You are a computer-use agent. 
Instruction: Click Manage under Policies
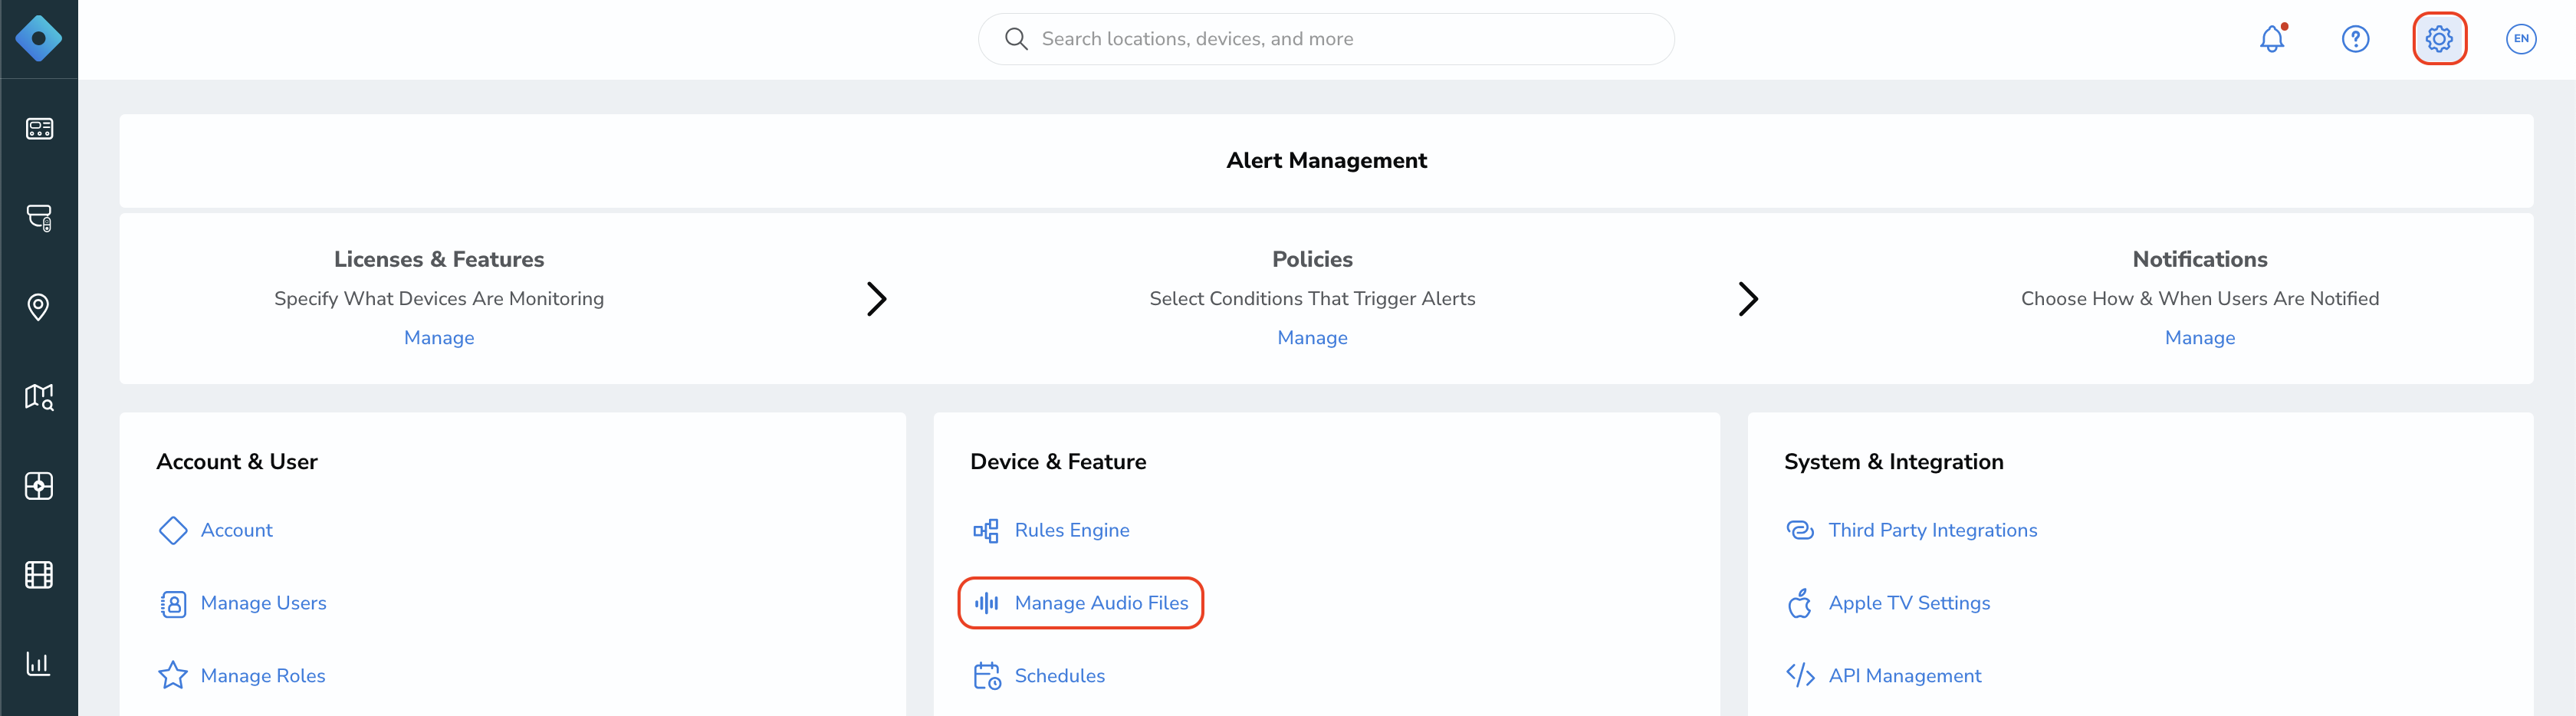[x=1312, y=338]
